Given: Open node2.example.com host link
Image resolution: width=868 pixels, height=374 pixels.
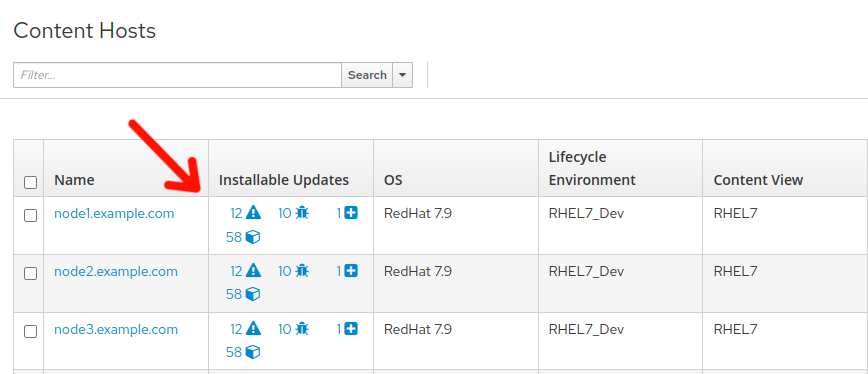Looking at the screenshot, I should [116, 271].
